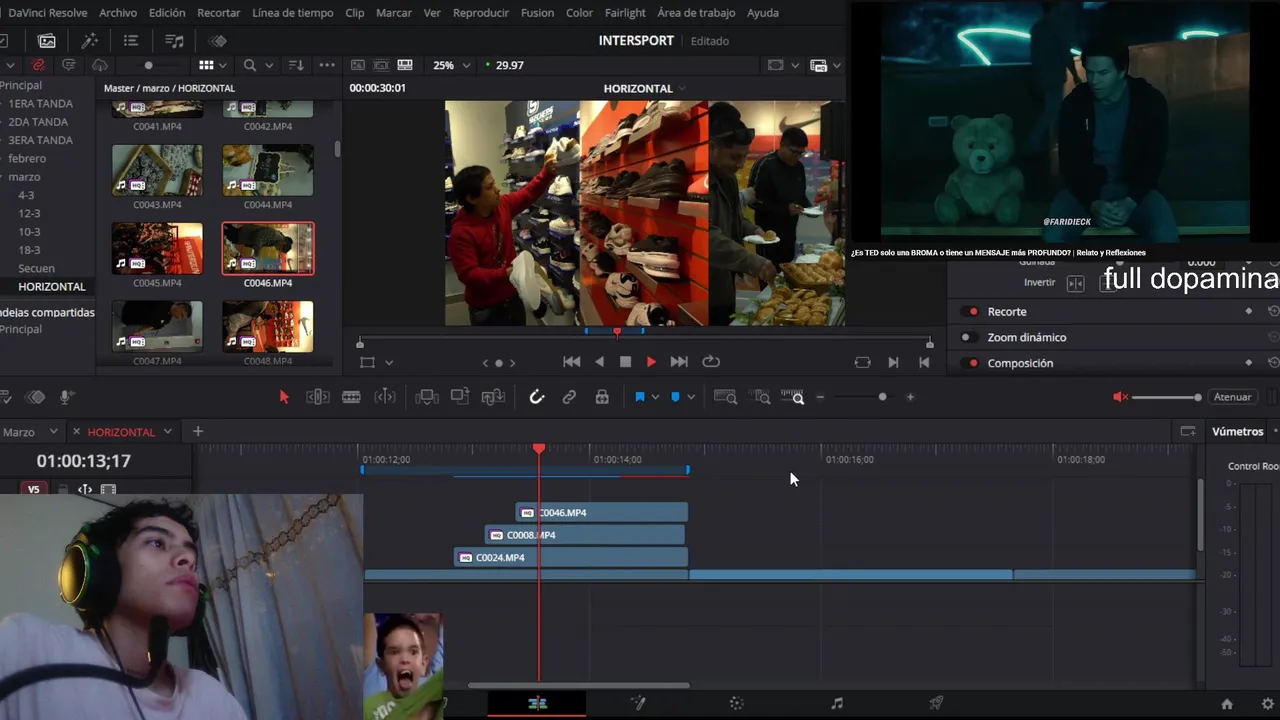Viewport: 1280px width, 720px height.
Task: Enable the Zoom dinámico toggle
Action: tap(970, 337)
